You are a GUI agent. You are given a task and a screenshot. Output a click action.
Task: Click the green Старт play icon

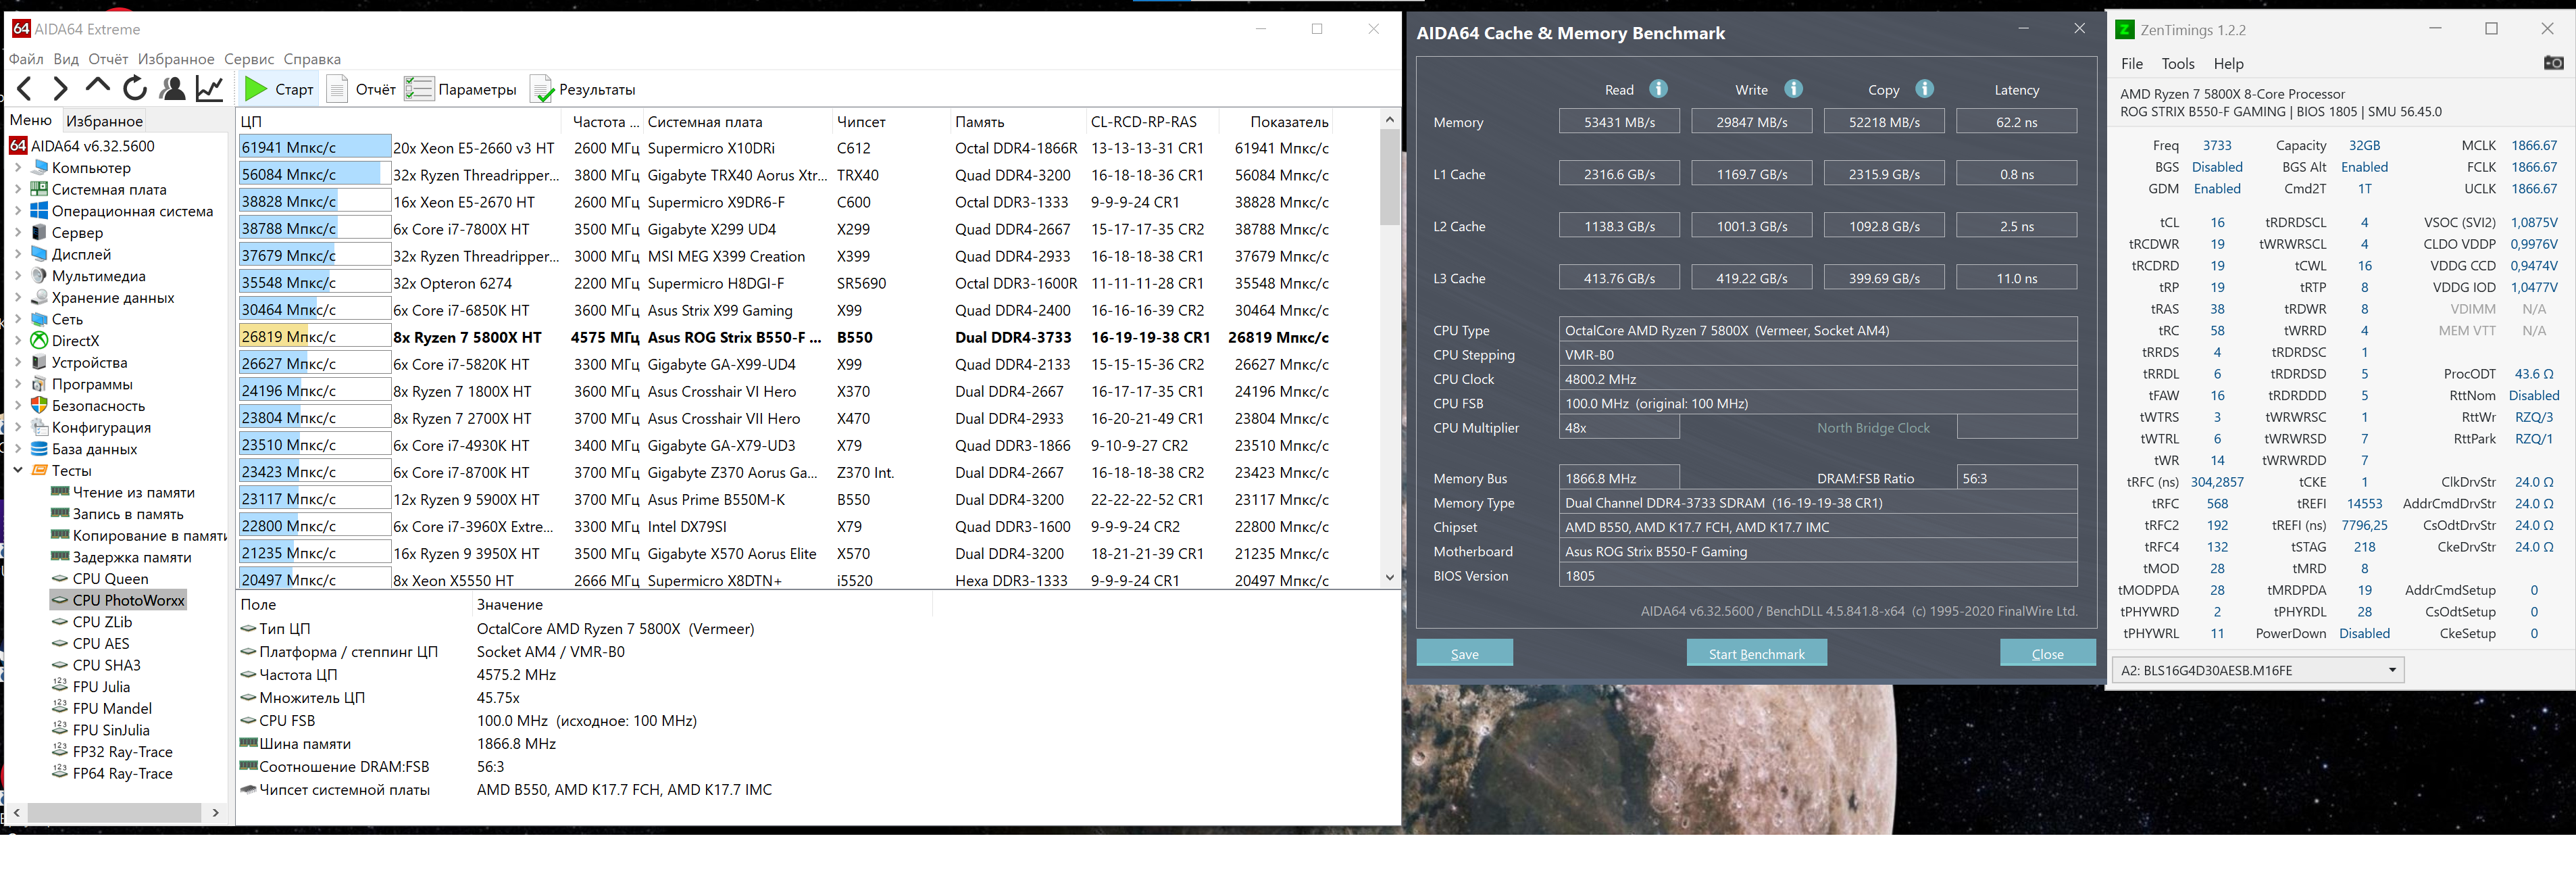[256, 89]
